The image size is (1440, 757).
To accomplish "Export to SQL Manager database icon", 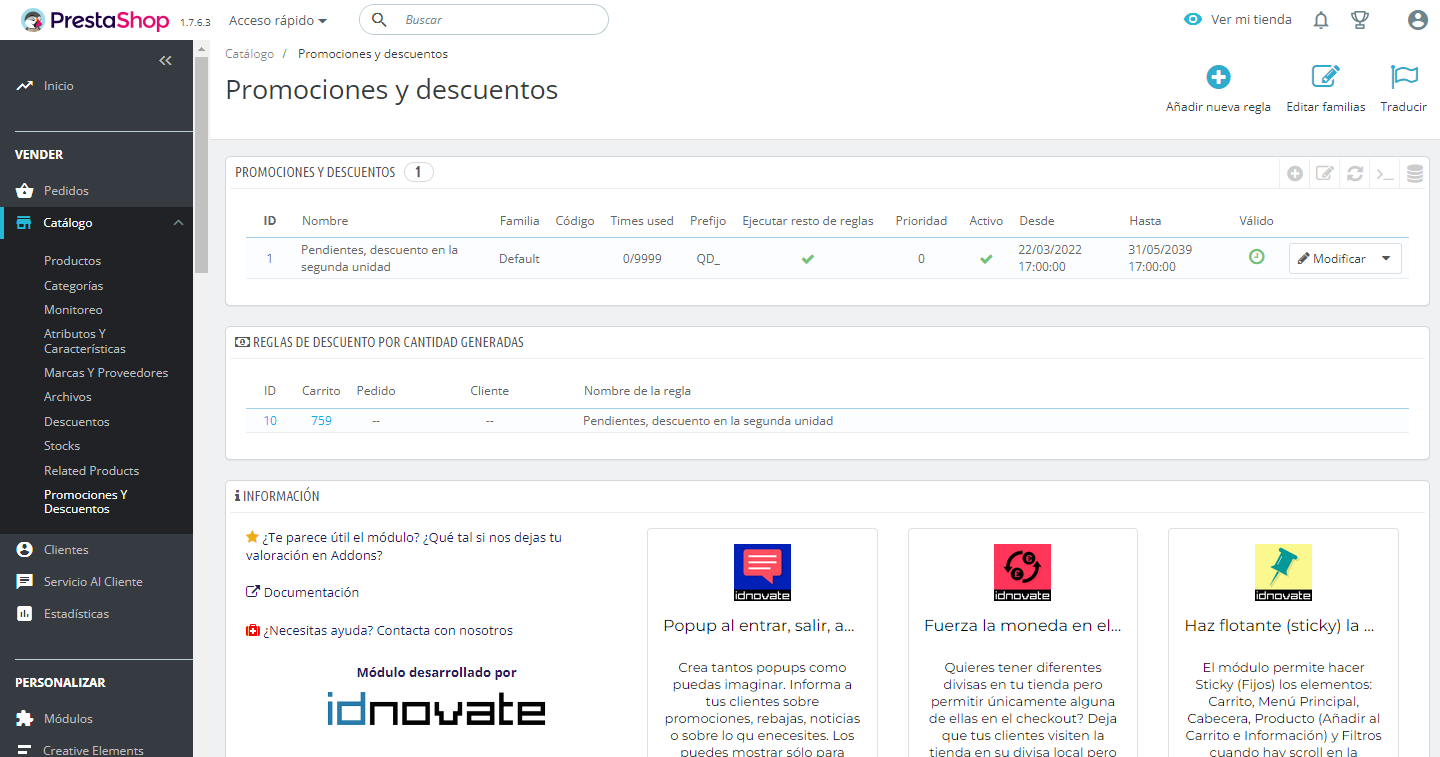I will click(1414, 173).
